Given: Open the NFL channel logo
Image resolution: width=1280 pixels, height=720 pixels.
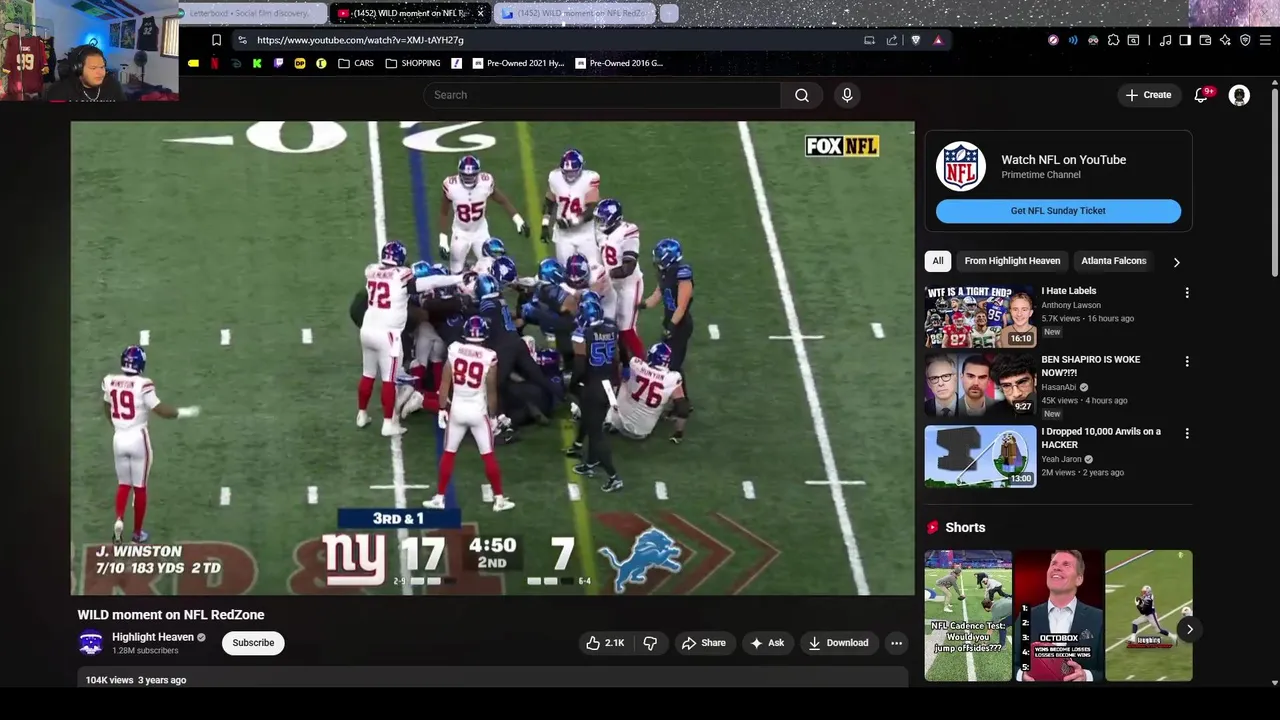Looking at the screenshot, I should pyautogui.click(x=961, y=166).
